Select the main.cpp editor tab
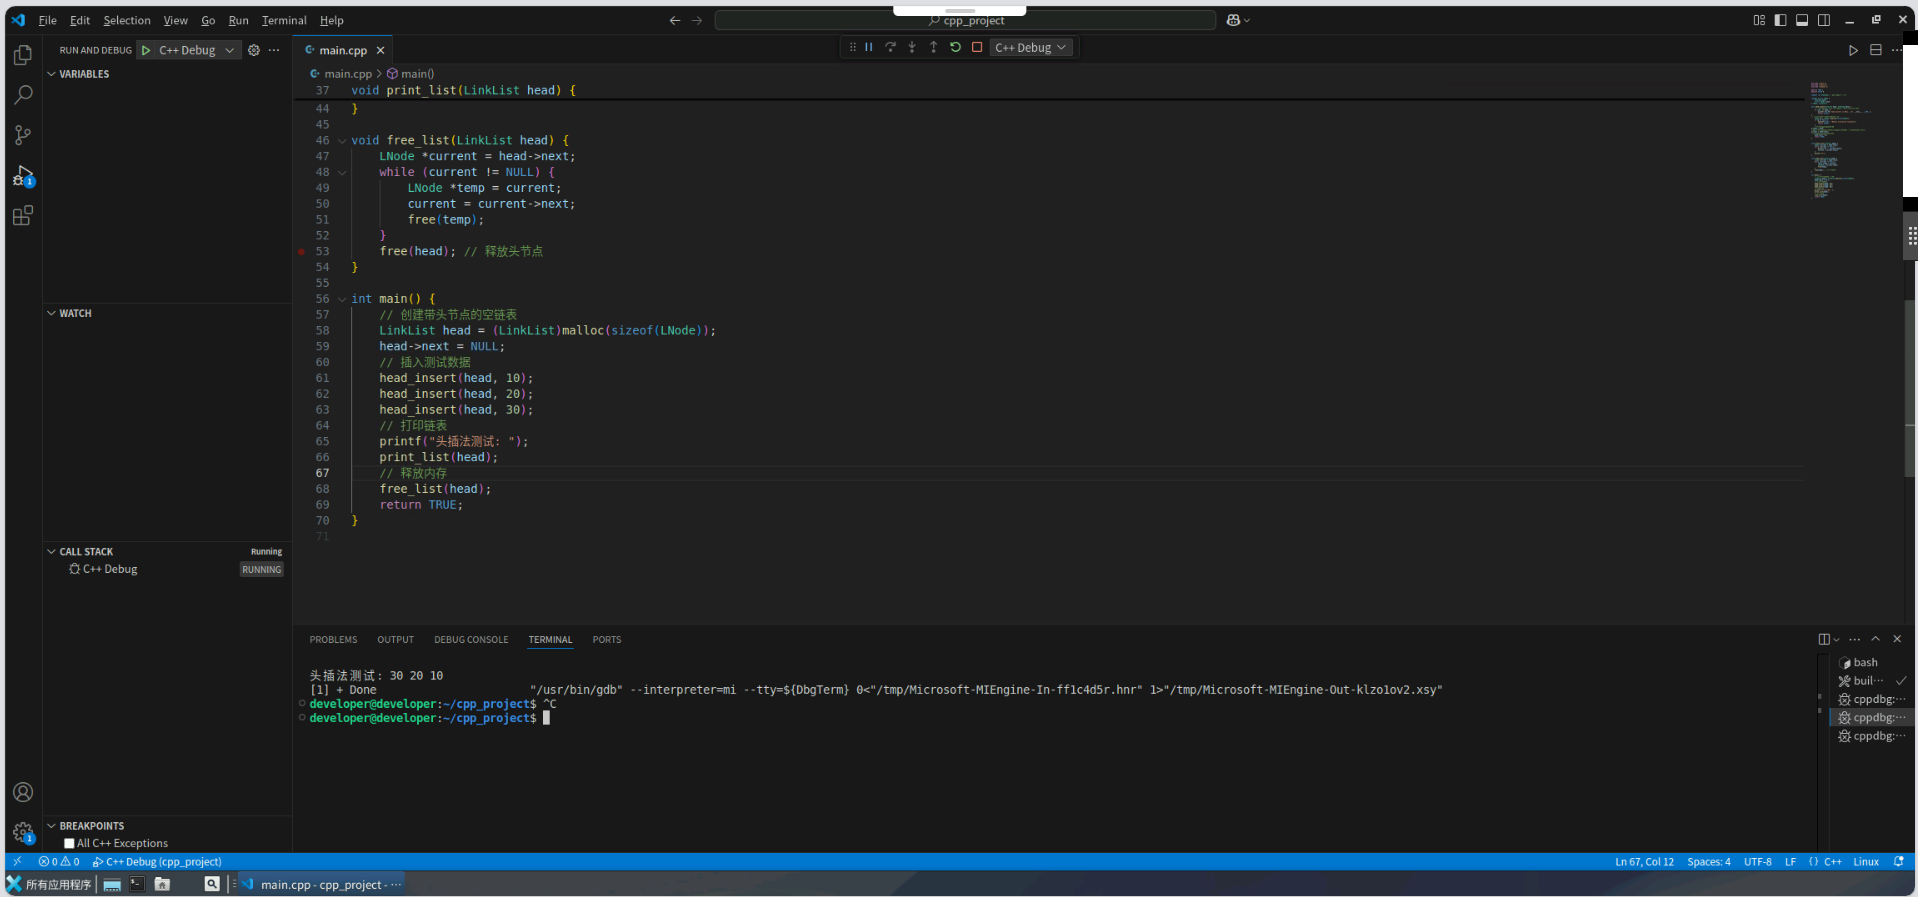This screenshot has width=1918, height=897. (343, 50)
